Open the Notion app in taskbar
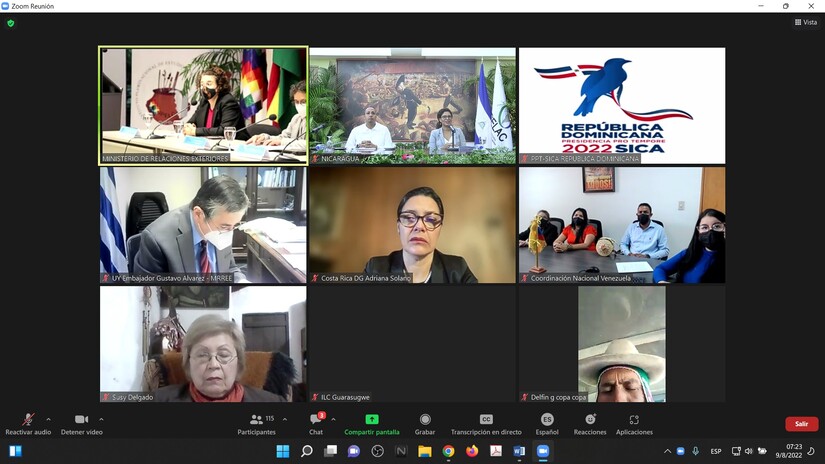The width and height of the screenshot is (825, 464). click(401, 451)
